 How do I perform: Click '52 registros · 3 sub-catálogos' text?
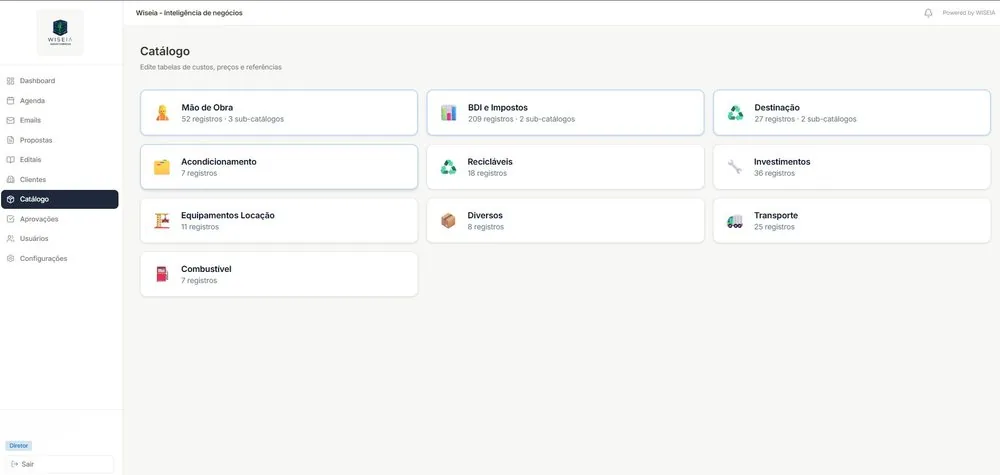pos(232,119)
